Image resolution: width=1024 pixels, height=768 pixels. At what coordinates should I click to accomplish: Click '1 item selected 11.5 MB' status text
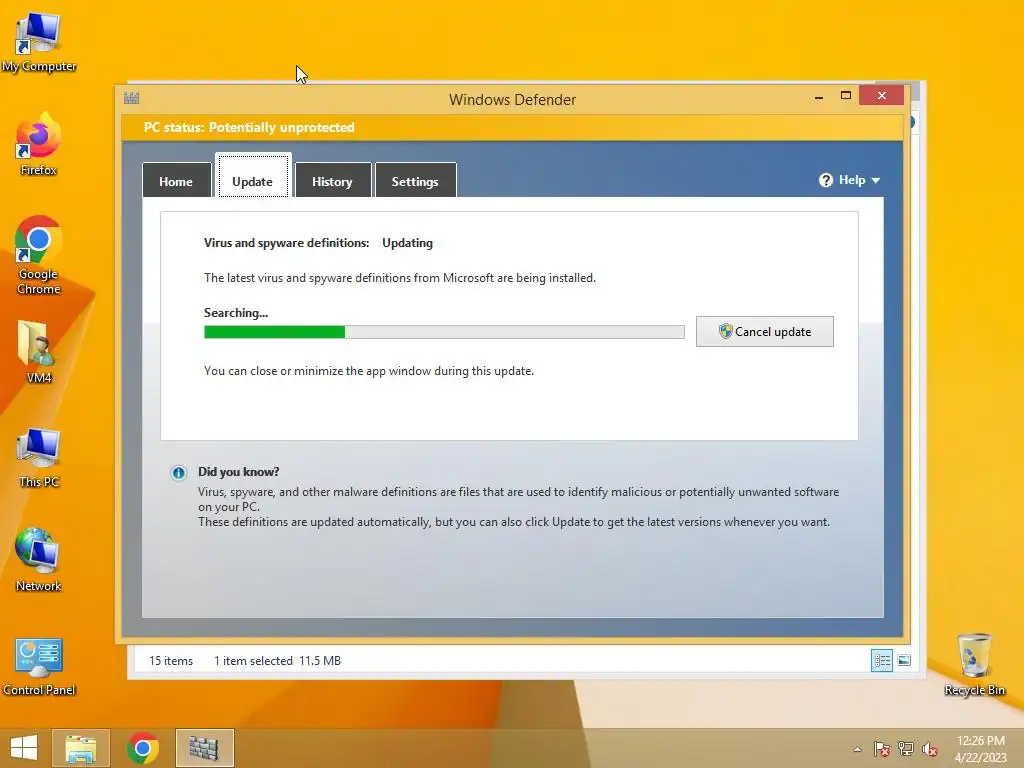(278, 661)
